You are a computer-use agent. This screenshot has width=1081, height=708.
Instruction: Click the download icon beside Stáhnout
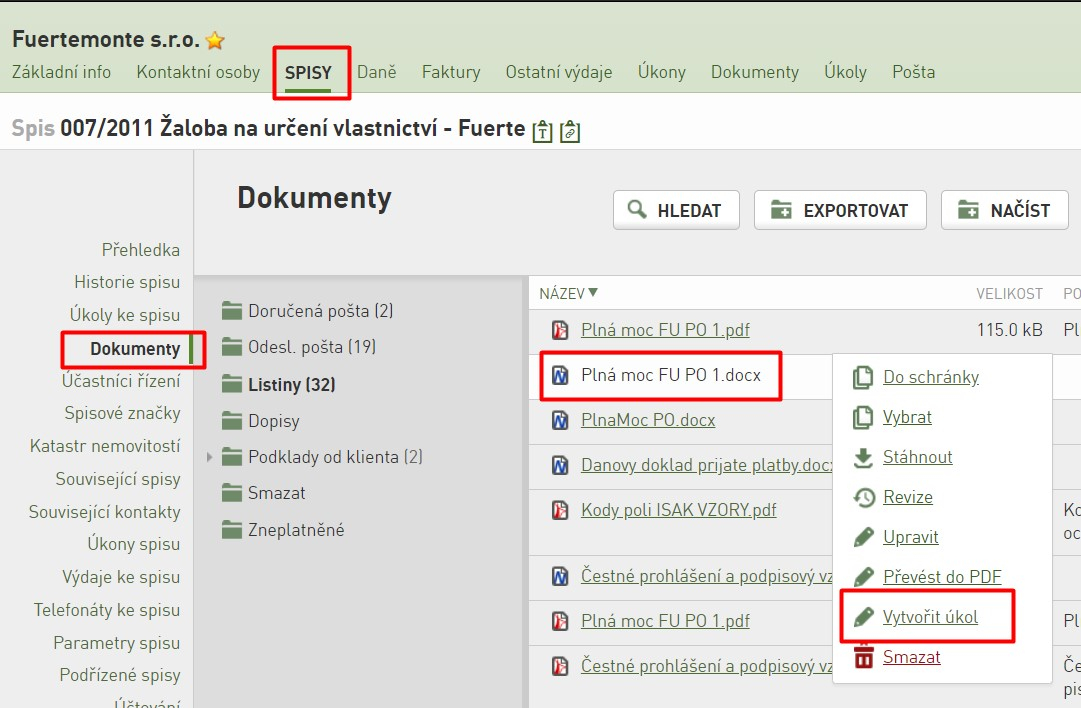point(863,458)
